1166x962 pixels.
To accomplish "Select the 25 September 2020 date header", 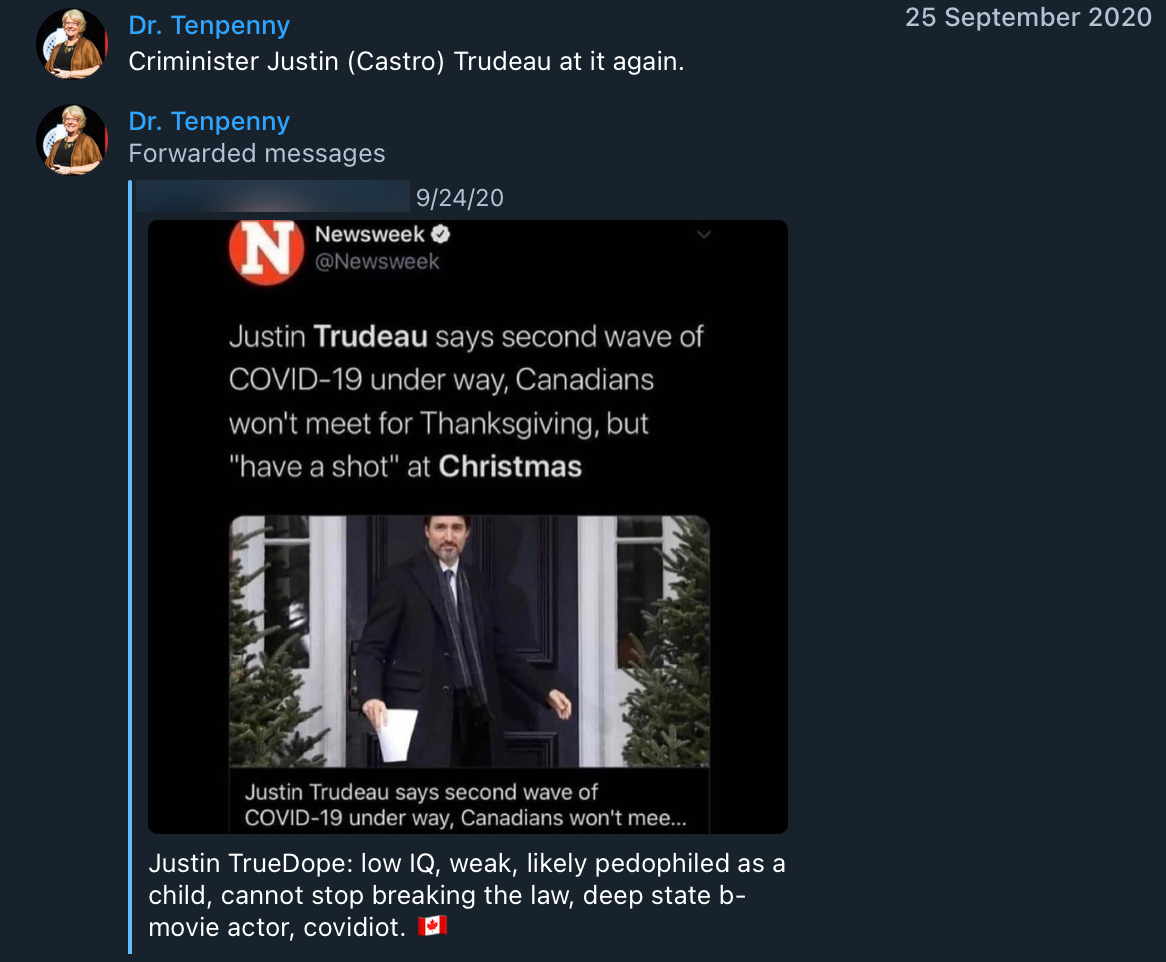I will 1028,17.
